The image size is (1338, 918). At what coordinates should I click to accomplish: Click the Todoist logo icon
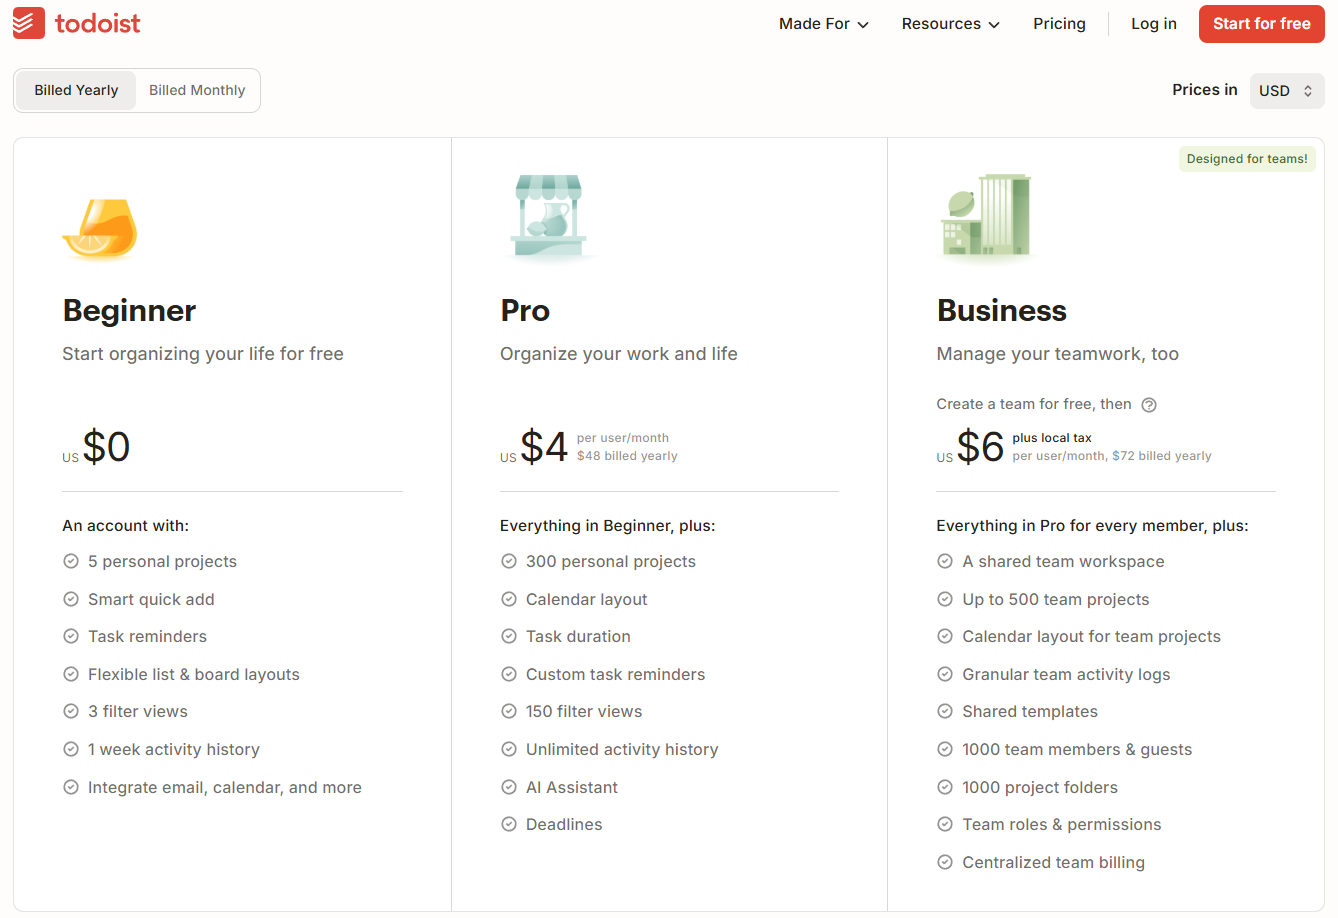click(29, 23)
